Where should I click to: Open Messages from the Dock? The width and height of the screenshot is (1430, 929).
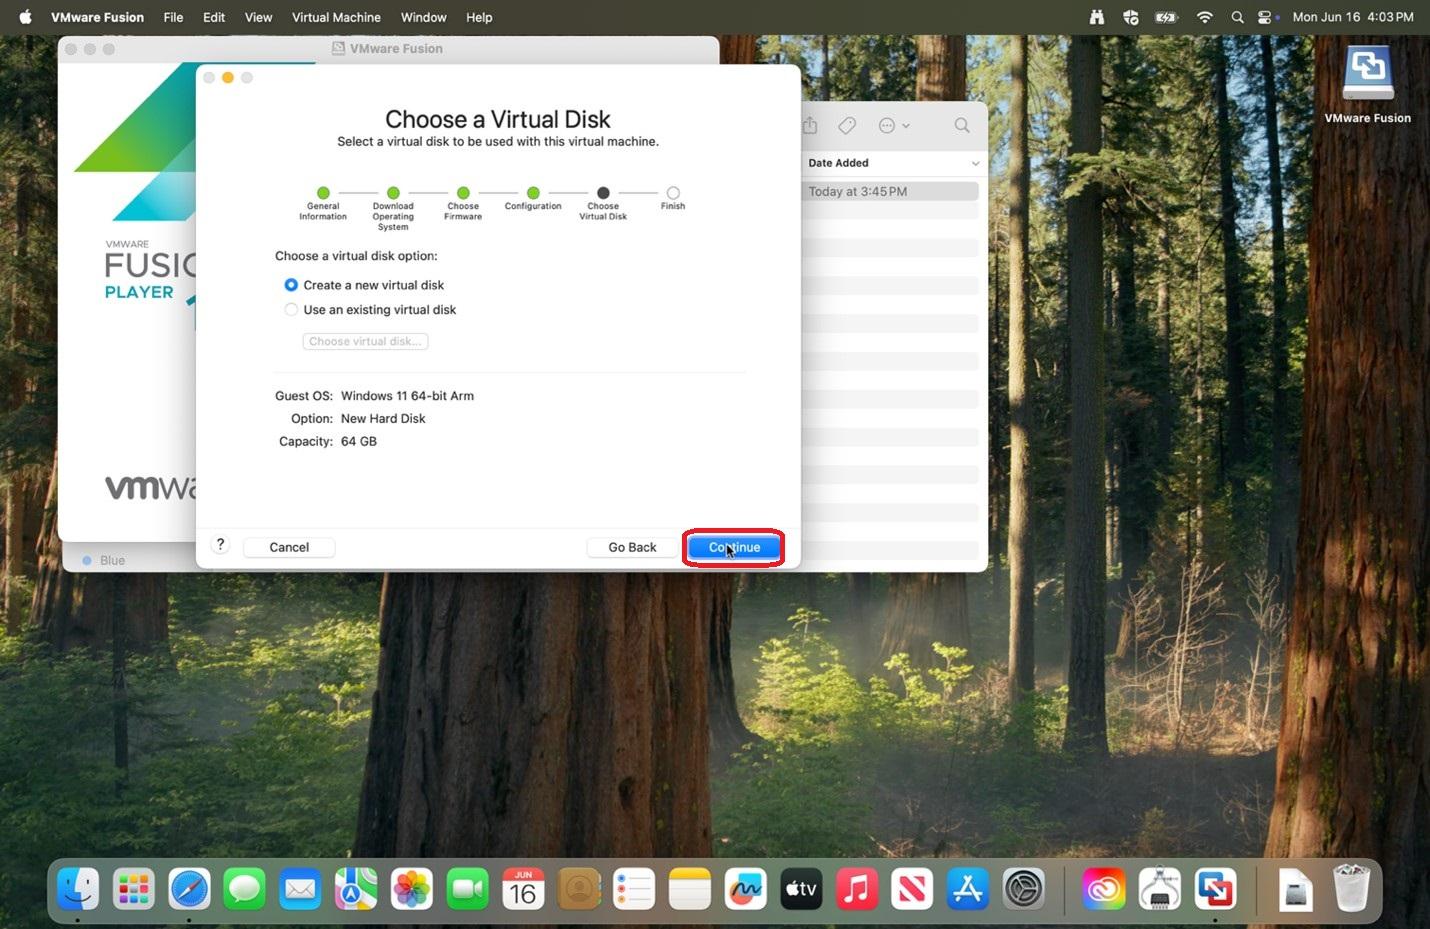point(244,888)
